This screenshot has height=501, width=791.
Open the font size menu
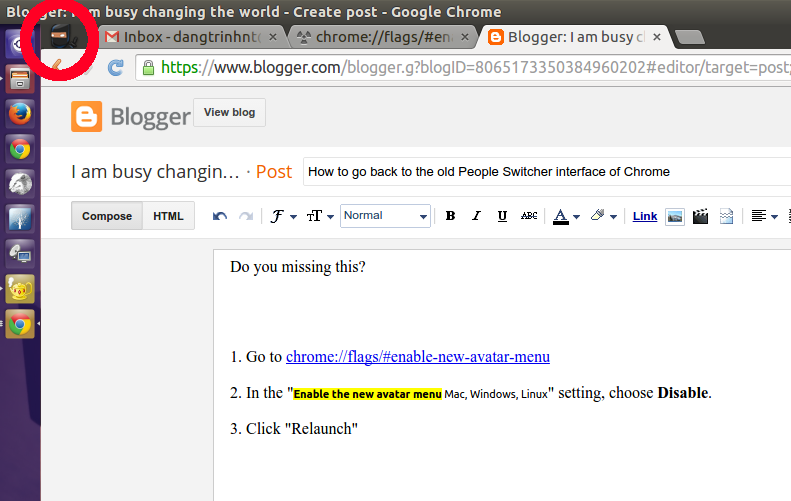pos(320,216)
